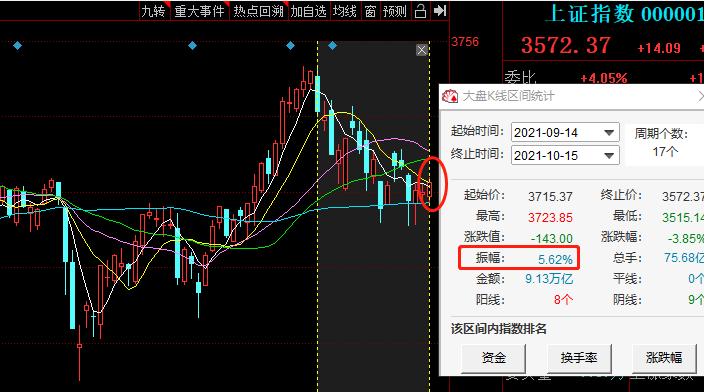Image resolution: width=704 pixels, height=392 pixels.
Task: Toggle 均线 moving averages
Action: pos(345,11)
